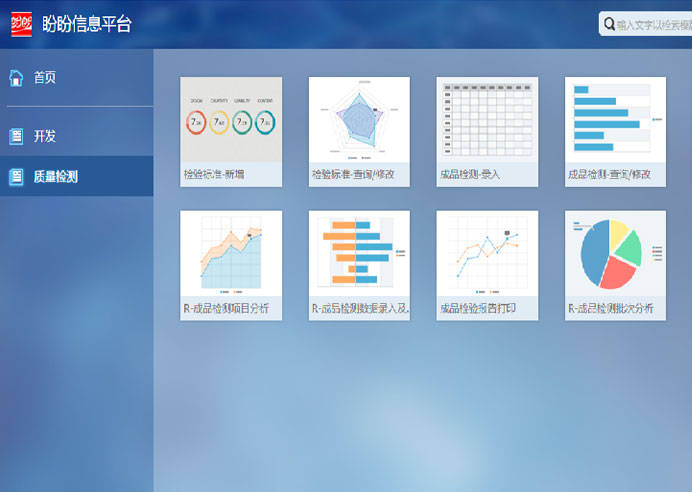Image resolution: width=692 pixels, height=492 pixels.
Task: Focus the search input field at top right
Action: [x=652, y=24]
